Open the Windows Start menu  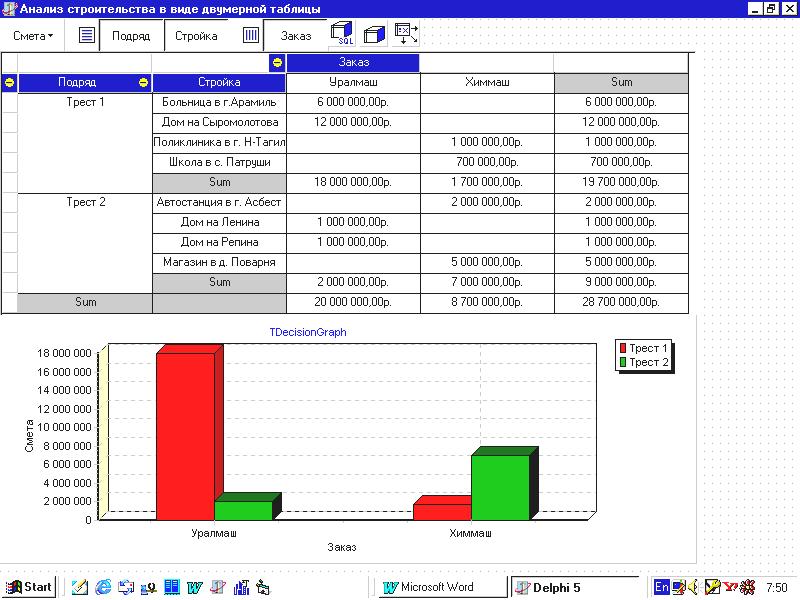point(29,587)
